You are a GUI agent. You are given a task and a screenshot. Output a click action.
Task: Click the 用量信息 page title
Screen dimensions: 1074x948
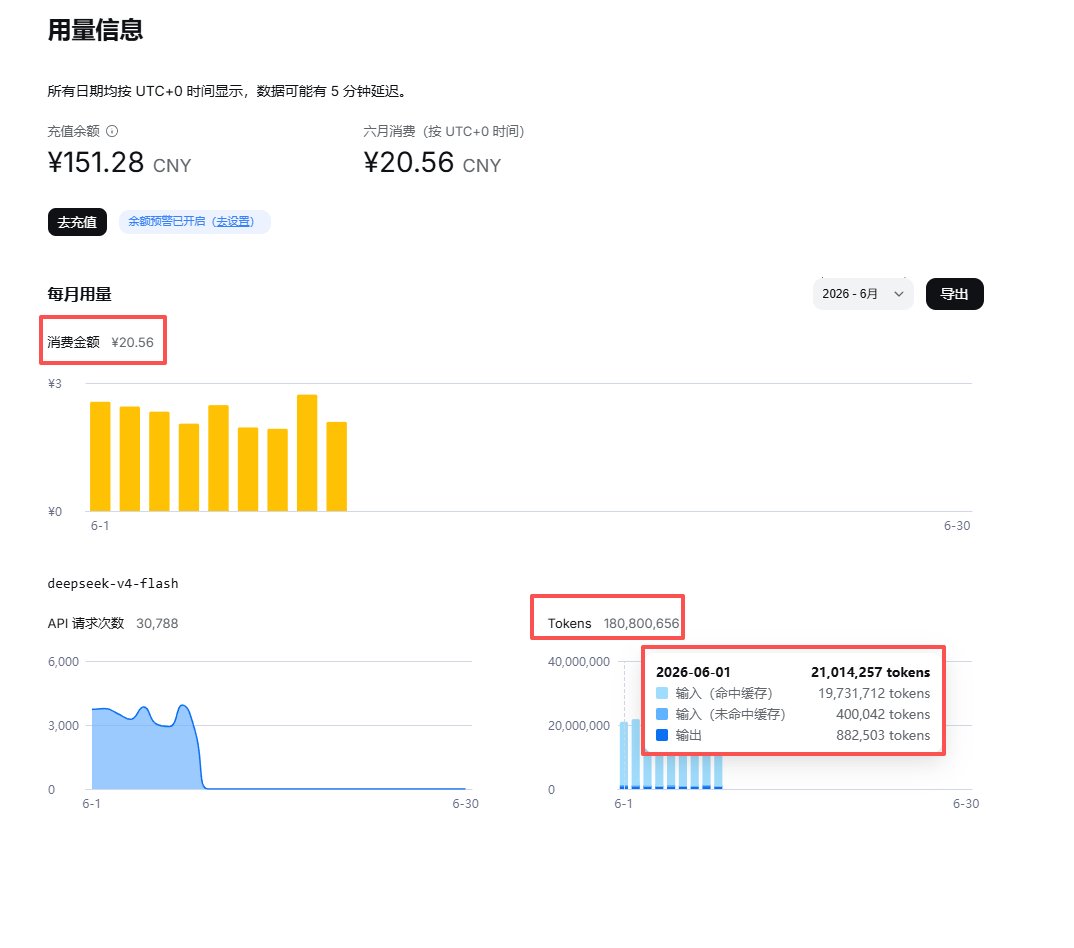click(x=95, y=30)
